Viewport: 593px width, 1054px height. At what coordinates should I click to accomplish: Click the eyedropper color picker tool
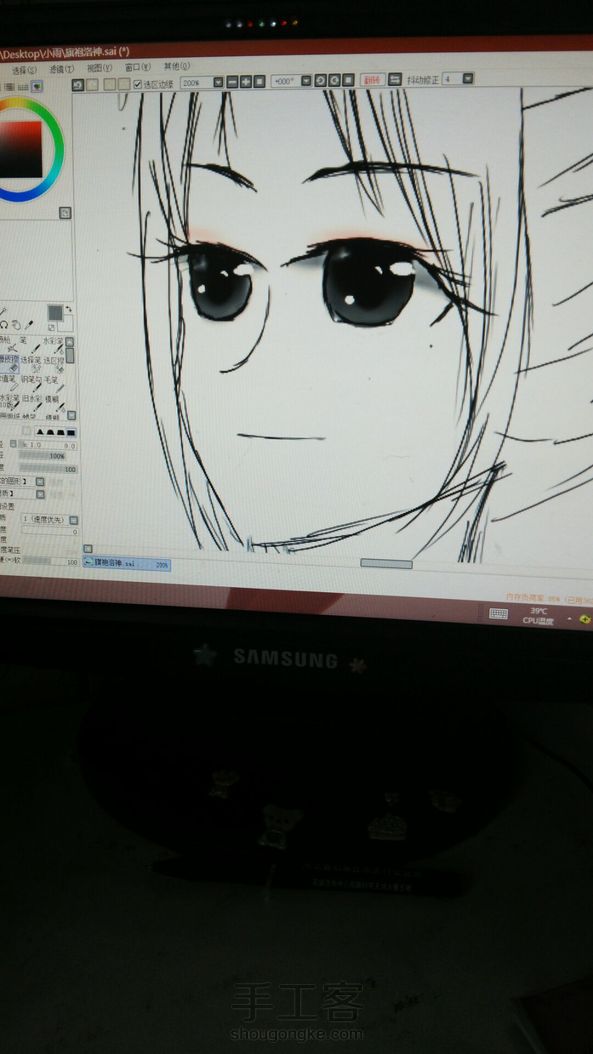pos(29,325)
